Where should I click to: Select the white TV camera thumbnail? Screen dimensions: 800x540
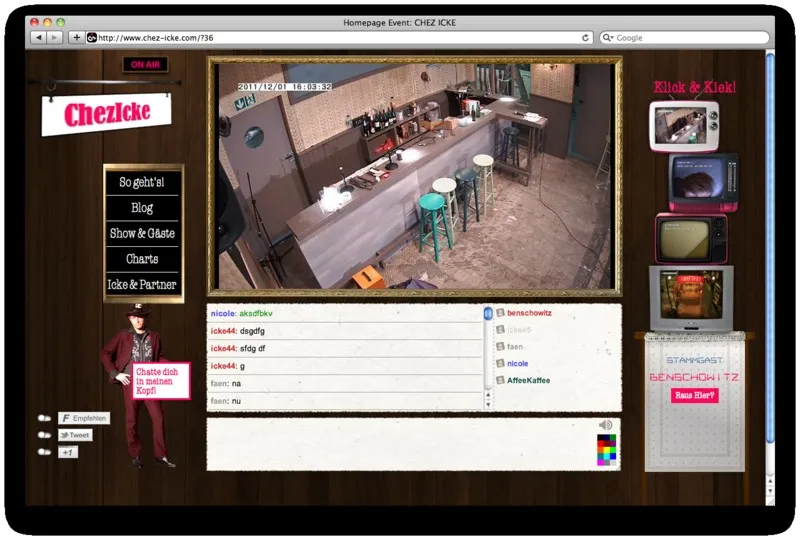tap(684, 126)
